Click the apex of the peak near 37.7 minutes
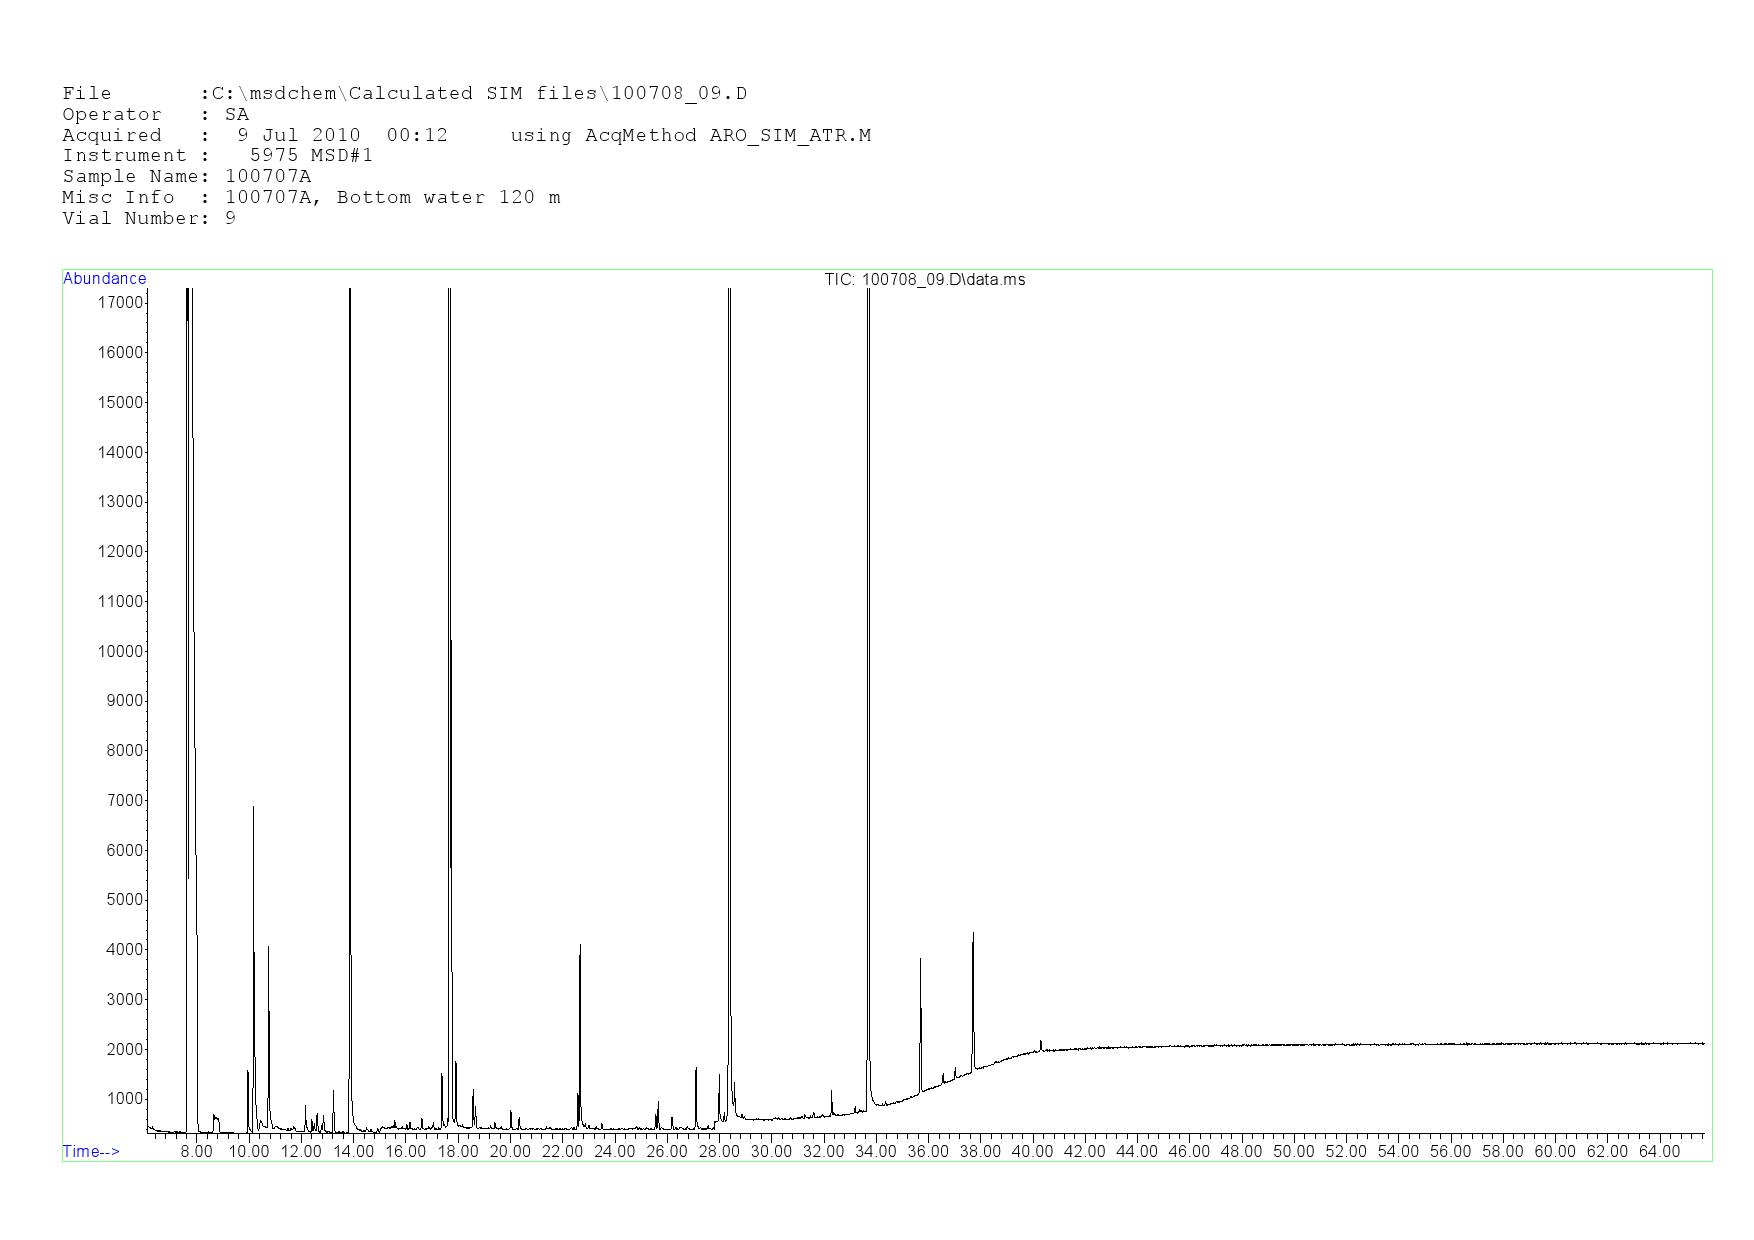1754x1240 pixels. click(973, 934)
